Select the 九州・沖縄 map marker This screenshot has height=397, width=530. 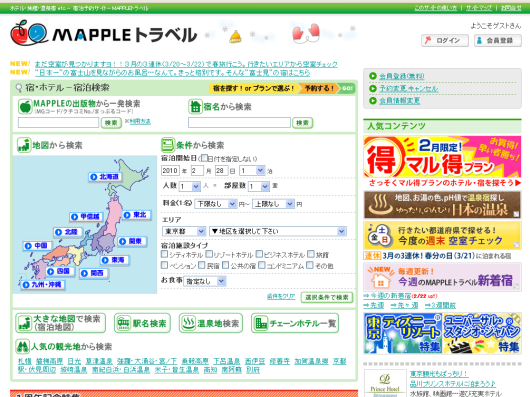click(x=43, y=284)
